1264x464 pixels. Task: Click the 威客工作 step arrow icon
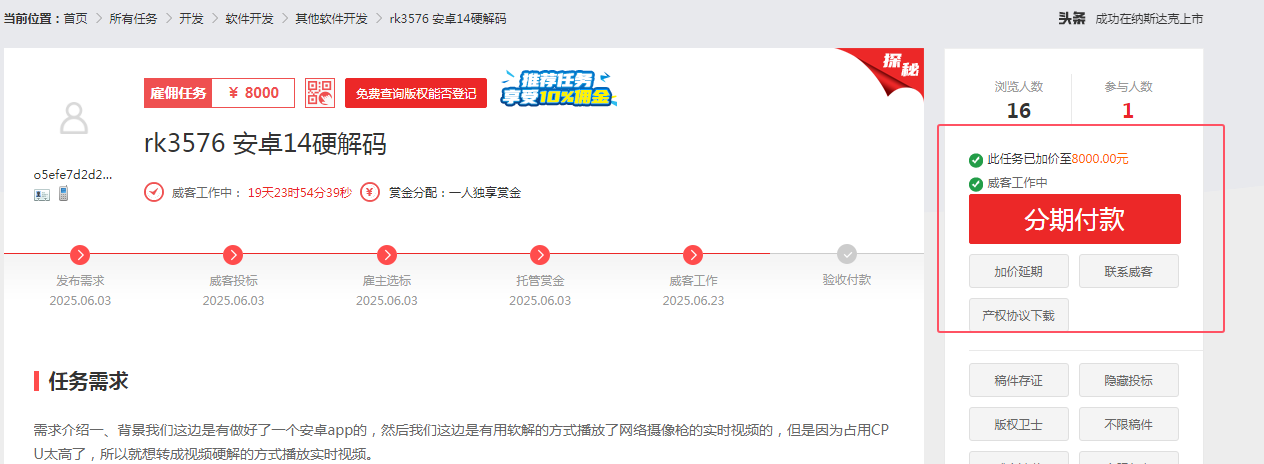click(x=693, y=255)
